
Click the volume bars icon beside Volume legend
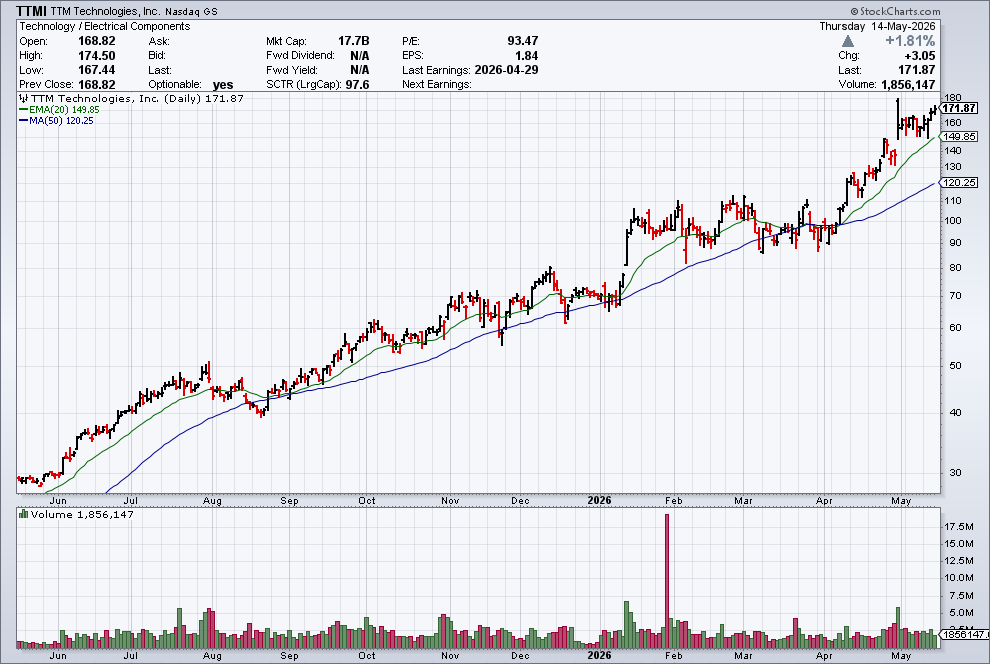[24, 514]
